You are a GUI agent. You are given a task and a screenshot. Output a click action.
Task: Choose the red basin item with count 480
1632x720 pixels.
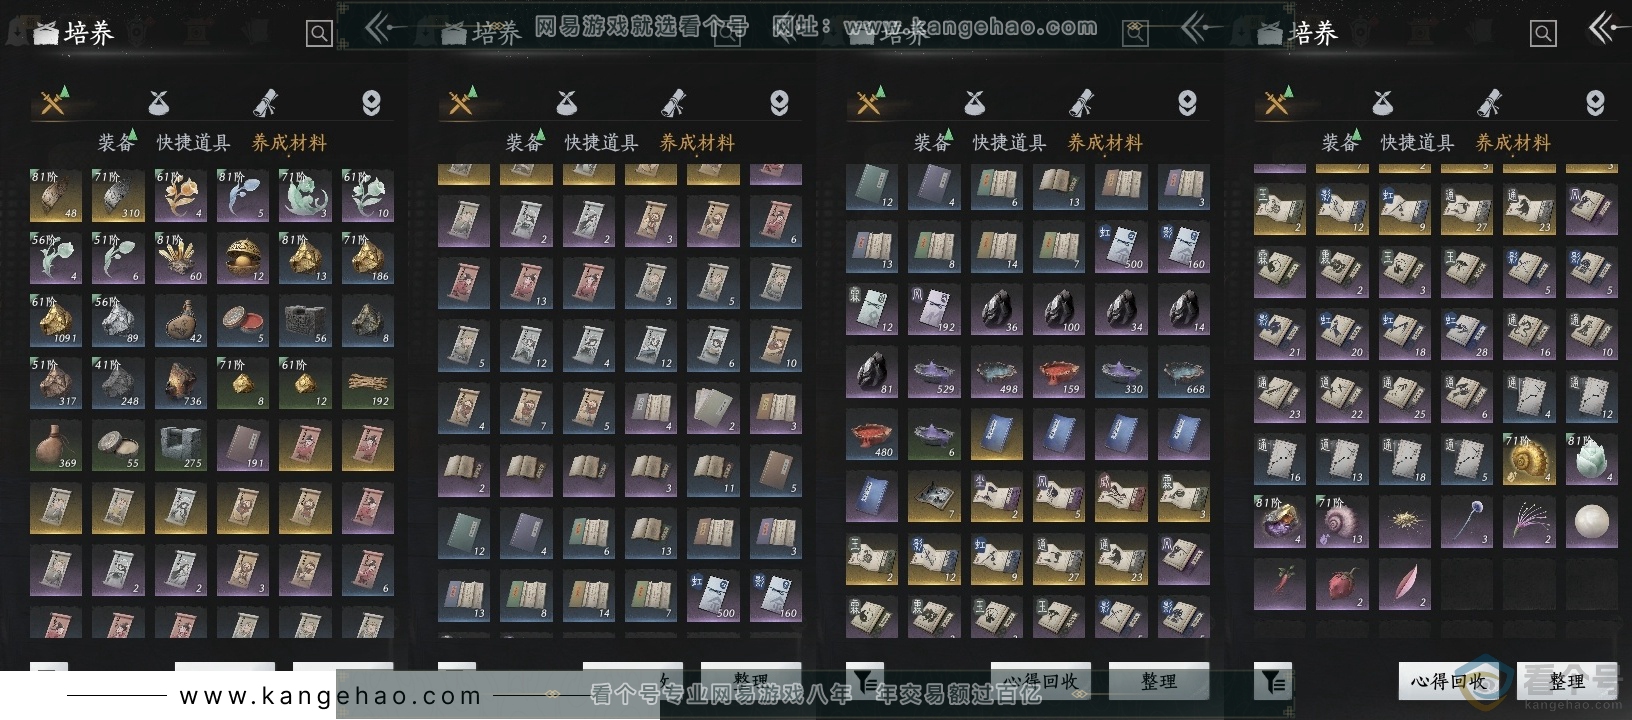(872, 435)
